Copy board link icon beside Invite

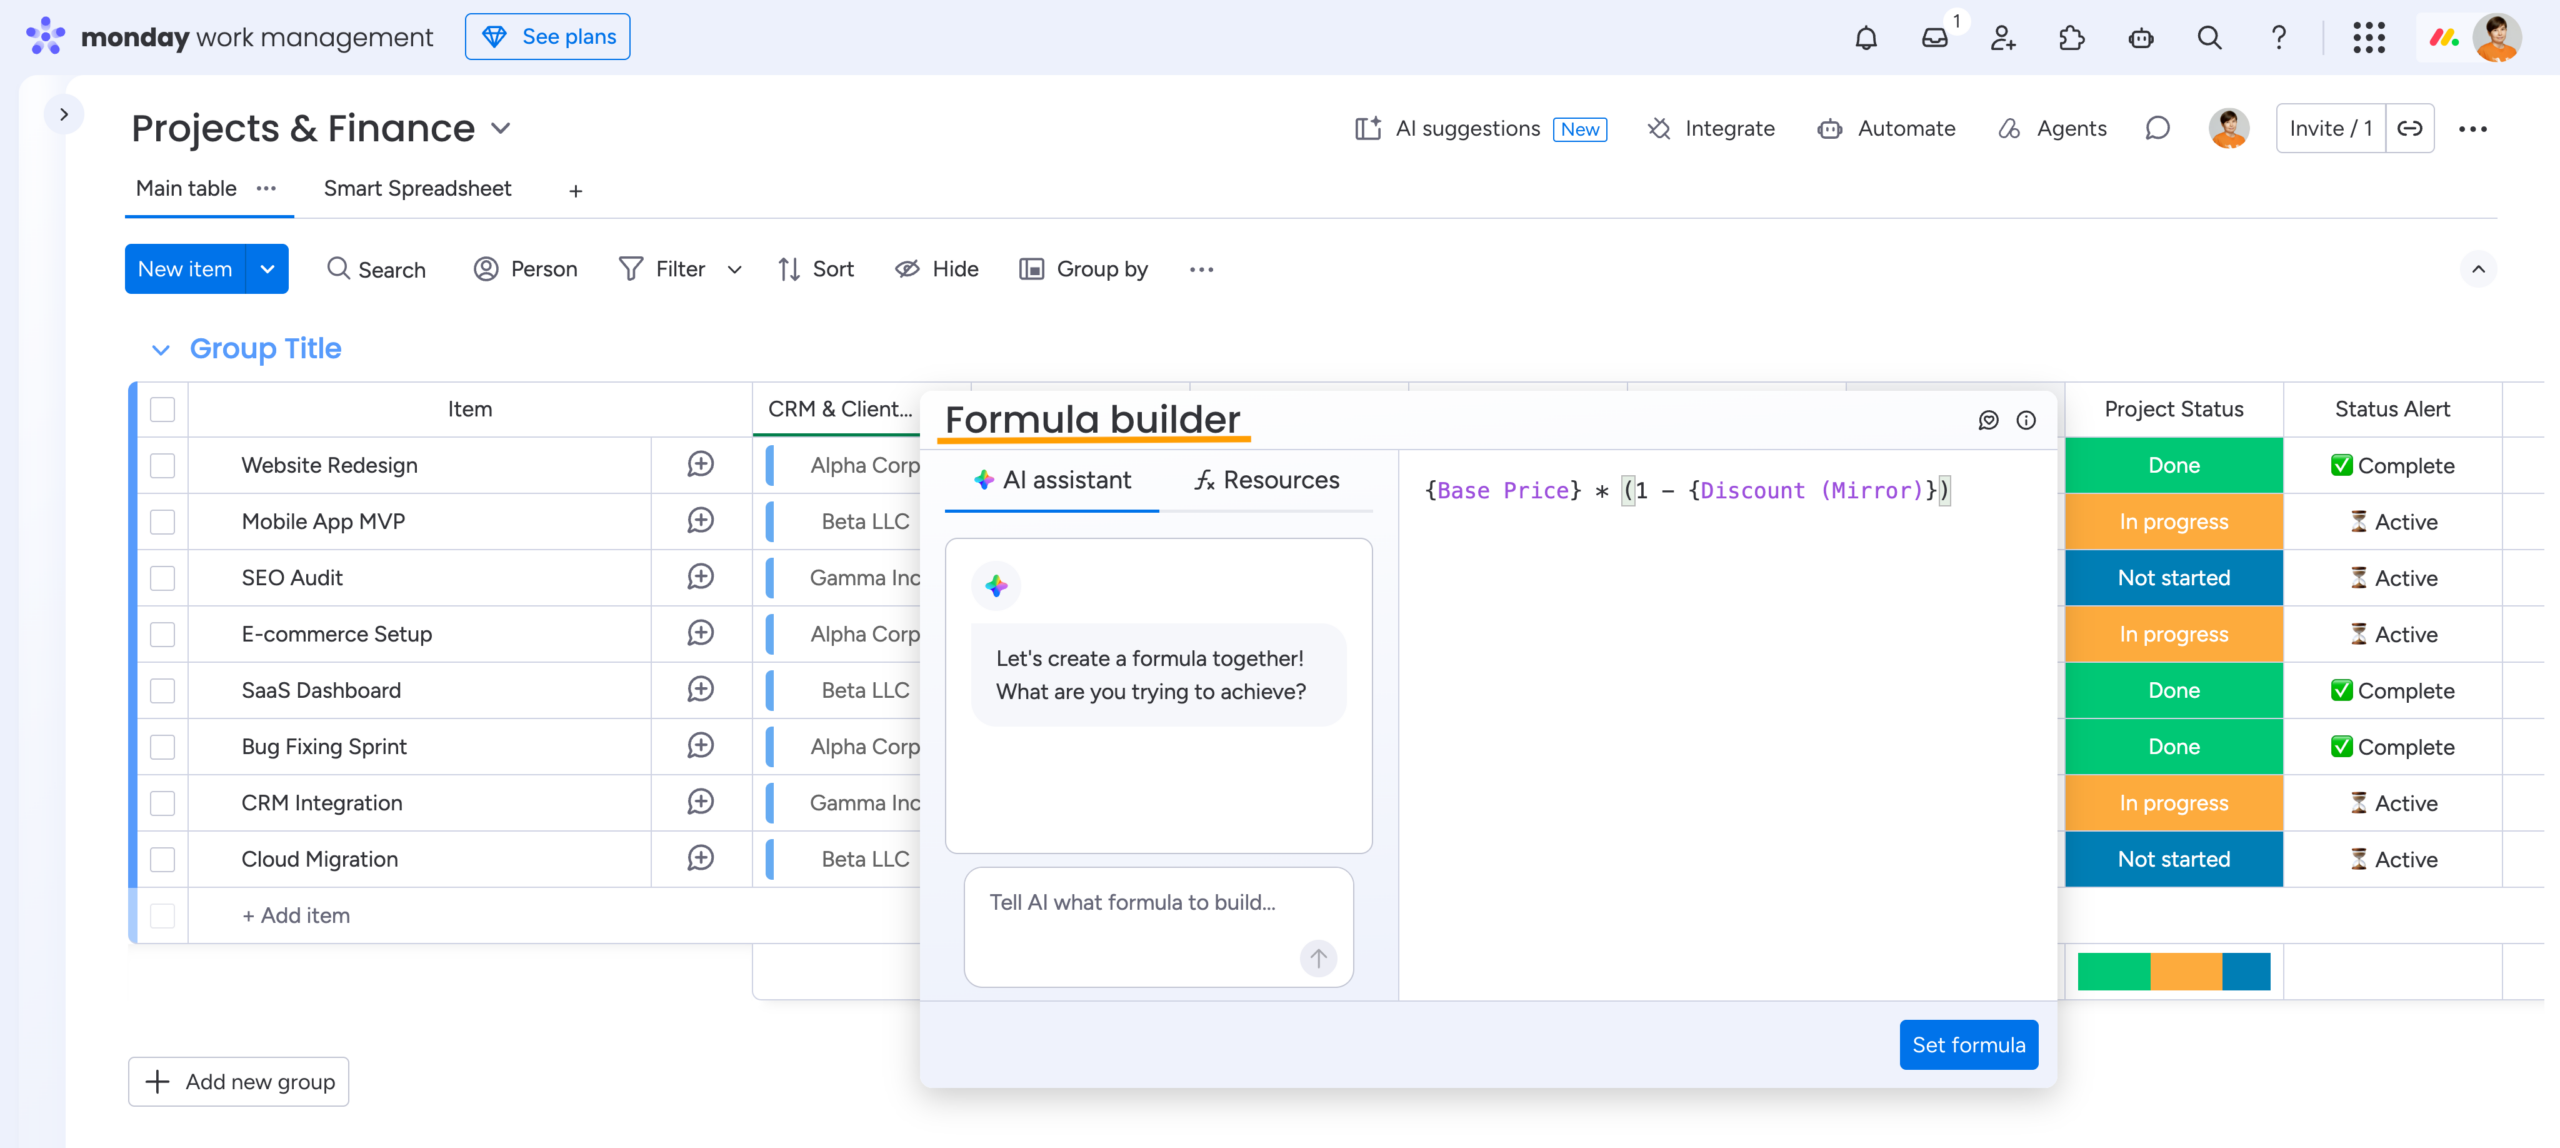(2410, 128)
